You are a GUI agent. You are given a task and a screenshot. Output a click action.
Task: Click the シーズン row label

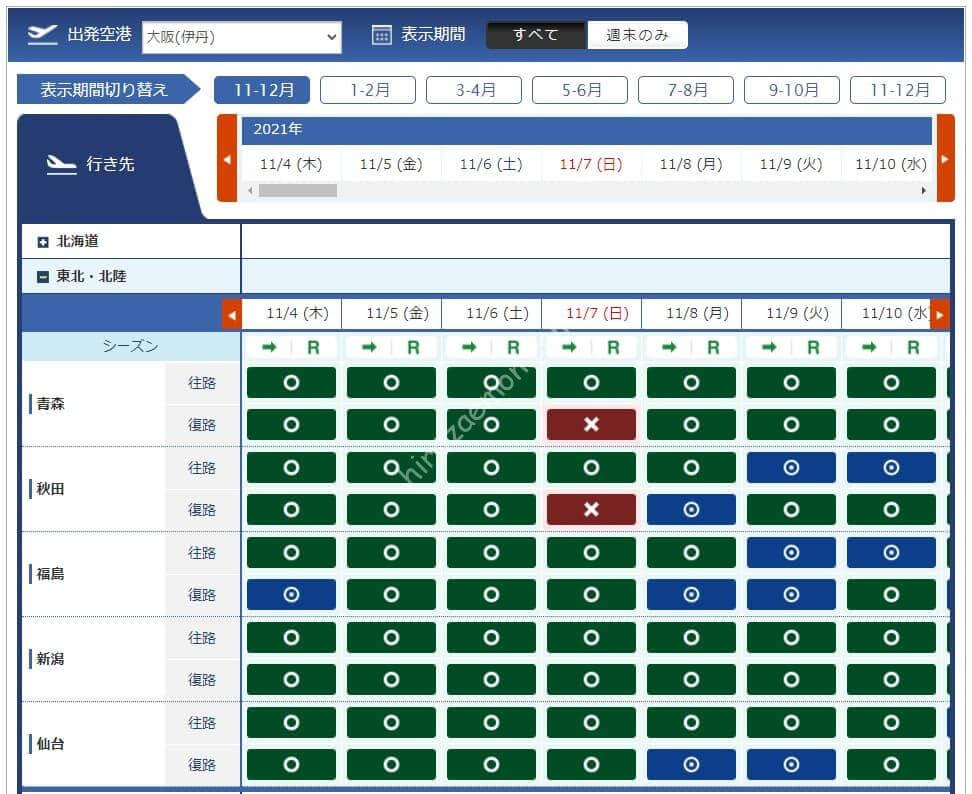(131, 346)
